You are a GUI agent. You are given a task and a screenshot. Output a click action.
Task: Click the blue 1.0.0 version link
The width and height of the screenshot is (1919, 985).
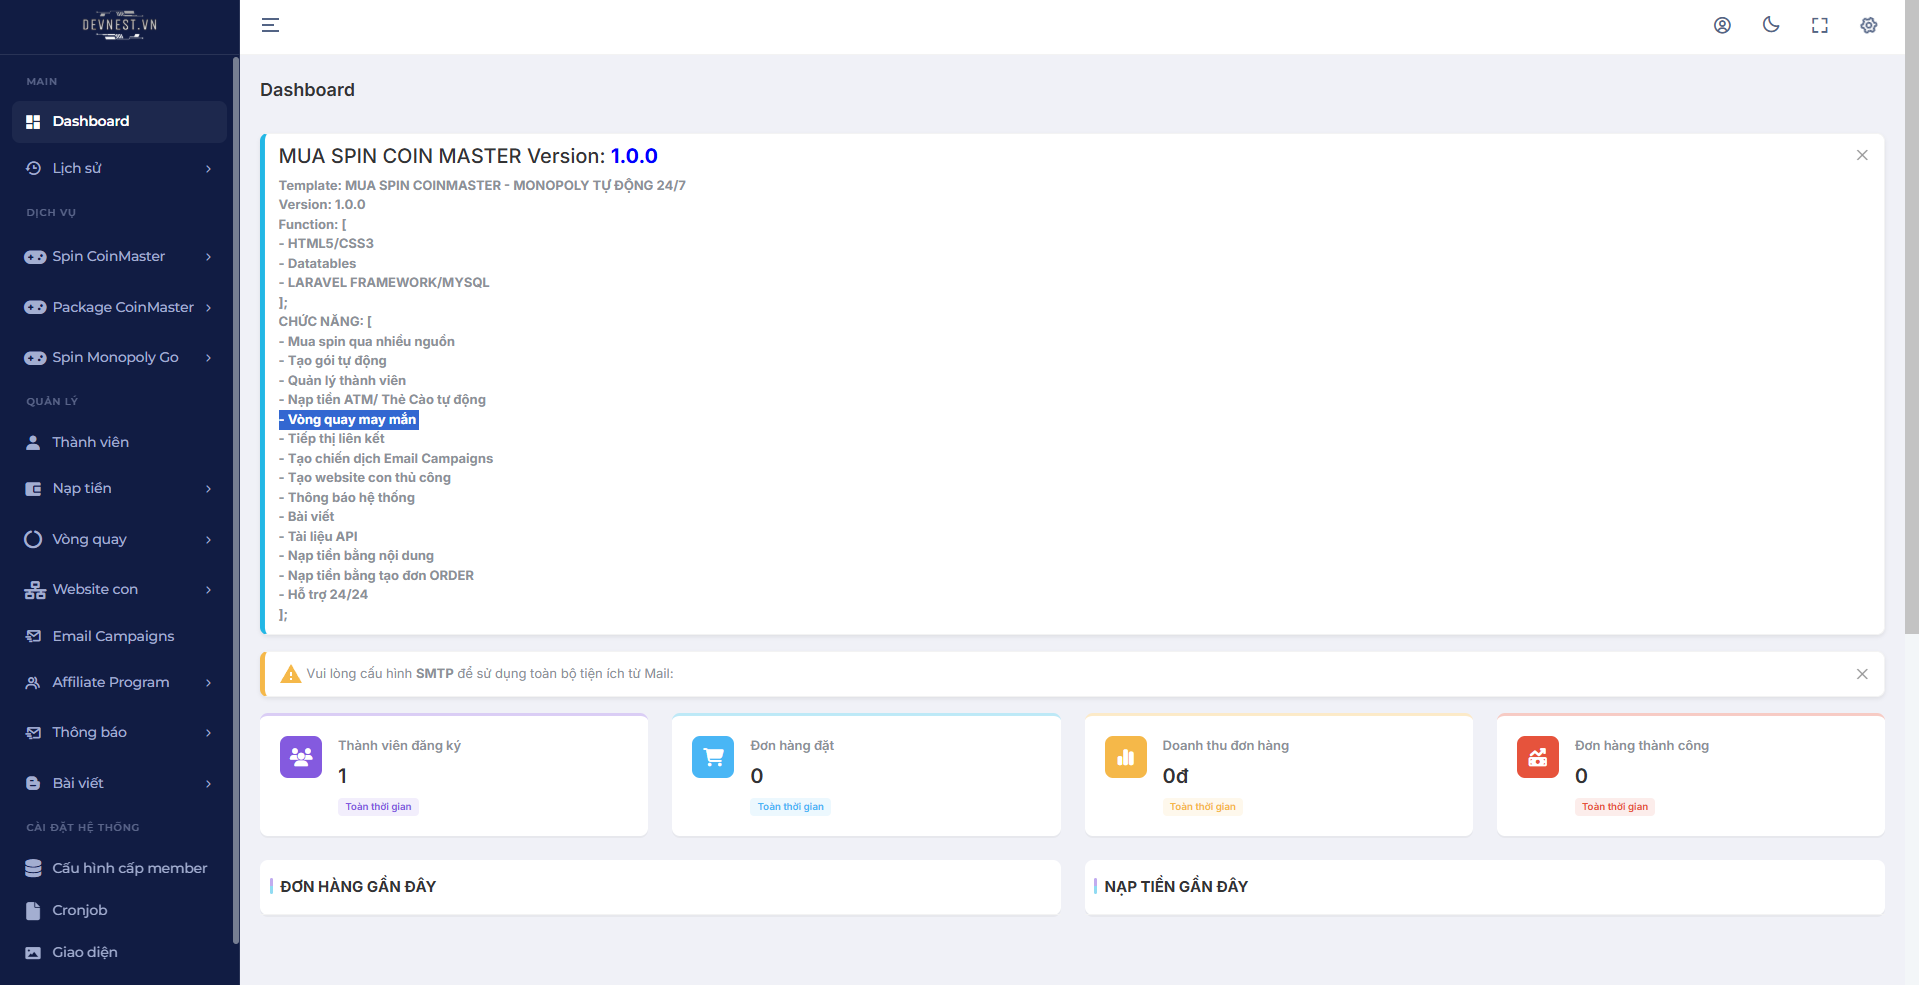tap(634, 156)
